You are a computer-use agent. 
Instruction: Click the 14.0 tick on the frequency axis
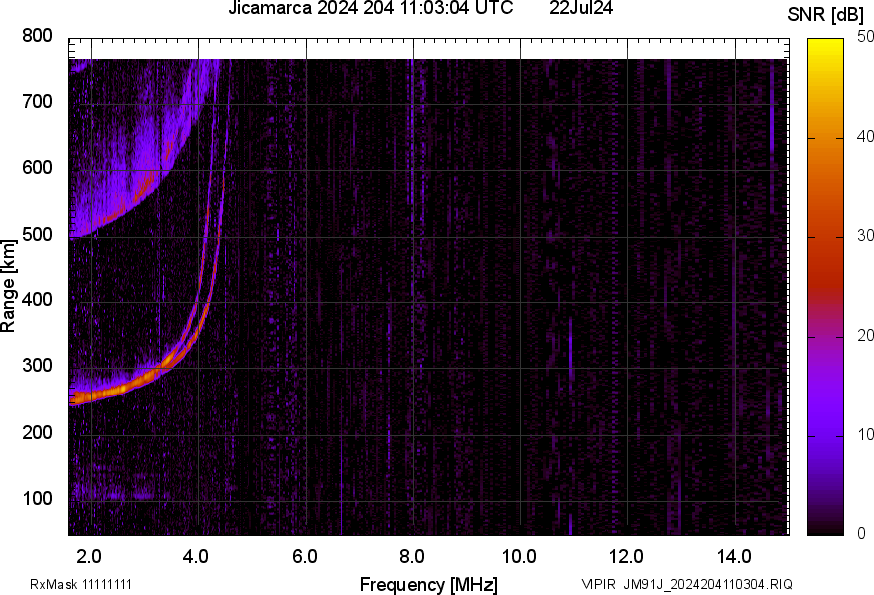tap(734, 555)
